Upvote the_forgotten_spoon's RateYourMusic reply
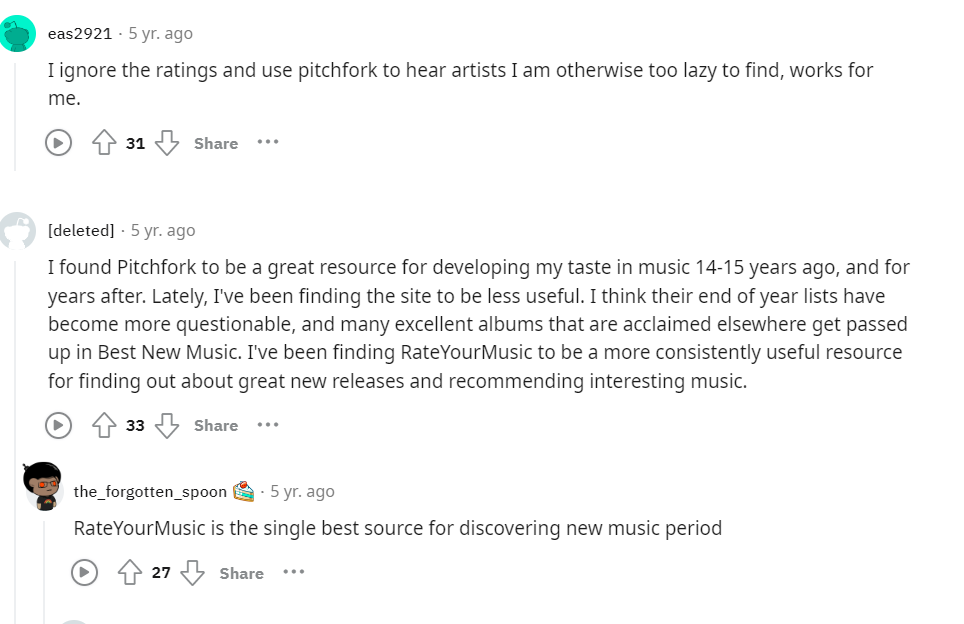The width and height of the screenshot is (964, 624). (x=130, y=573)
